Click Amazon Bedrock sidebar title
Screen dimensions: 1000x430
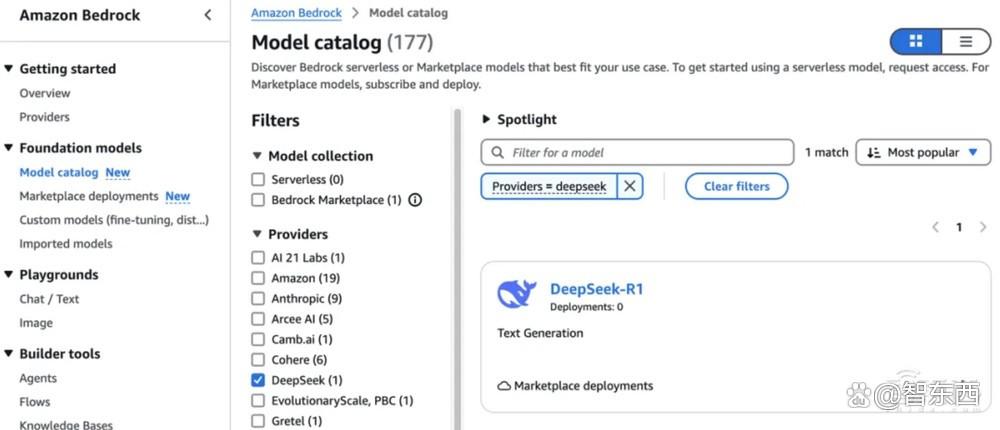[80, 15]
